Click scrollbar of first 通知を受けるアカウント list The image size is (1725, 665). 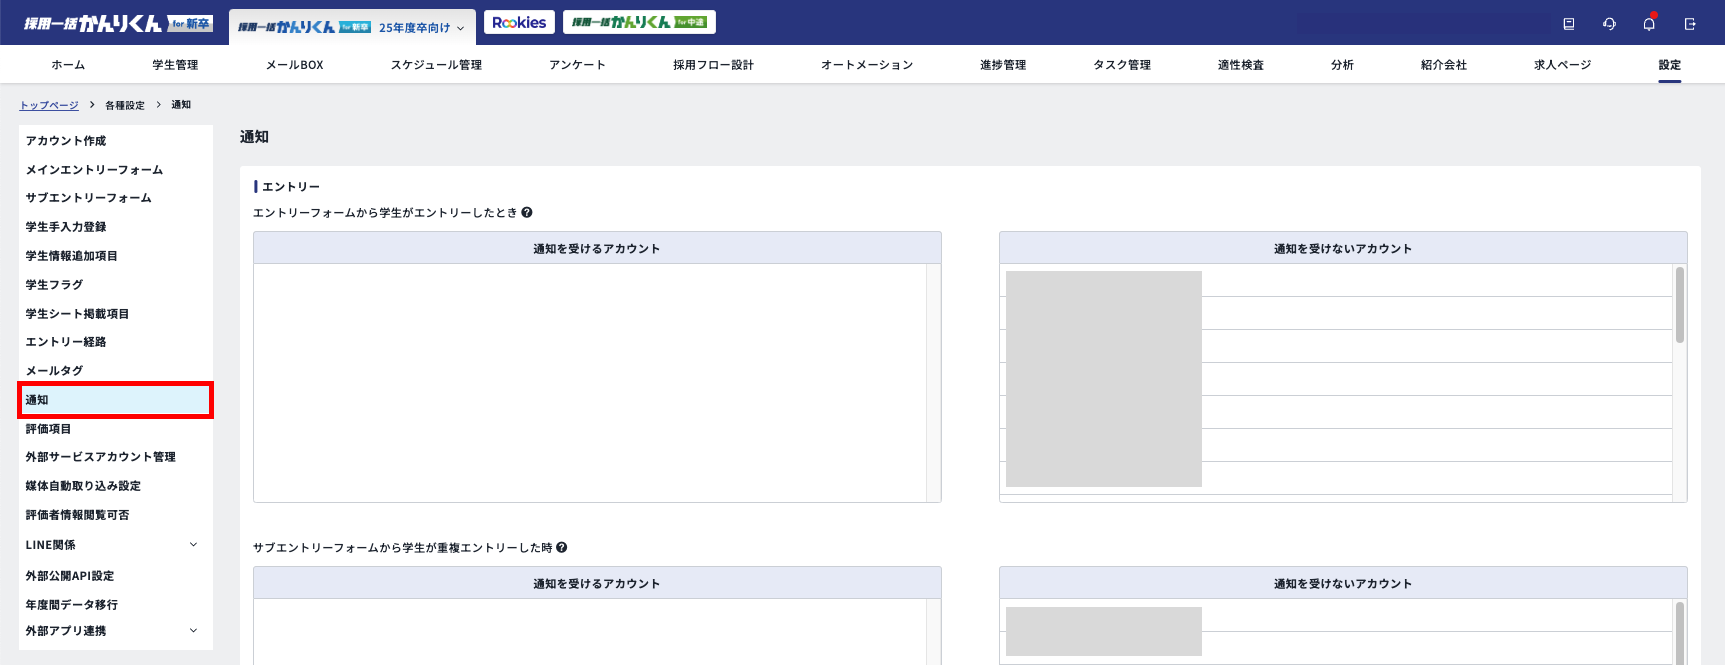point(933,383)
